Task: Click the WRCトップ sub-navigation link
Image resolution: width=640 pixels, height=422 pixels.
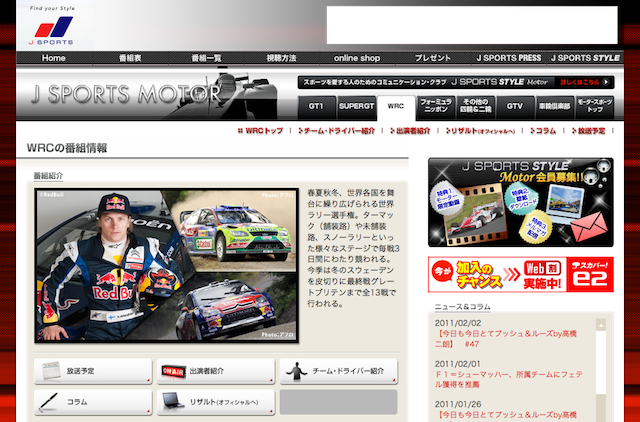Action: 261,131
